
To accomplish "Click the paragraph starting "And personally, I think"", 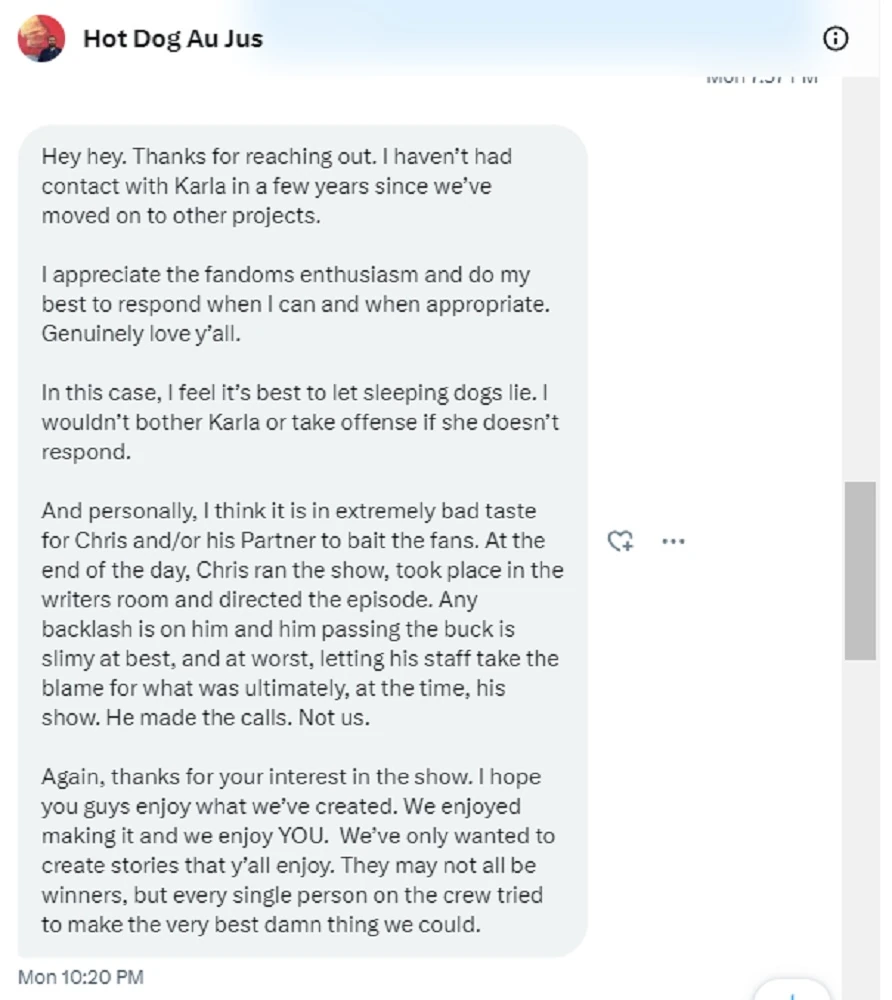I will click(x=300, y=614).
